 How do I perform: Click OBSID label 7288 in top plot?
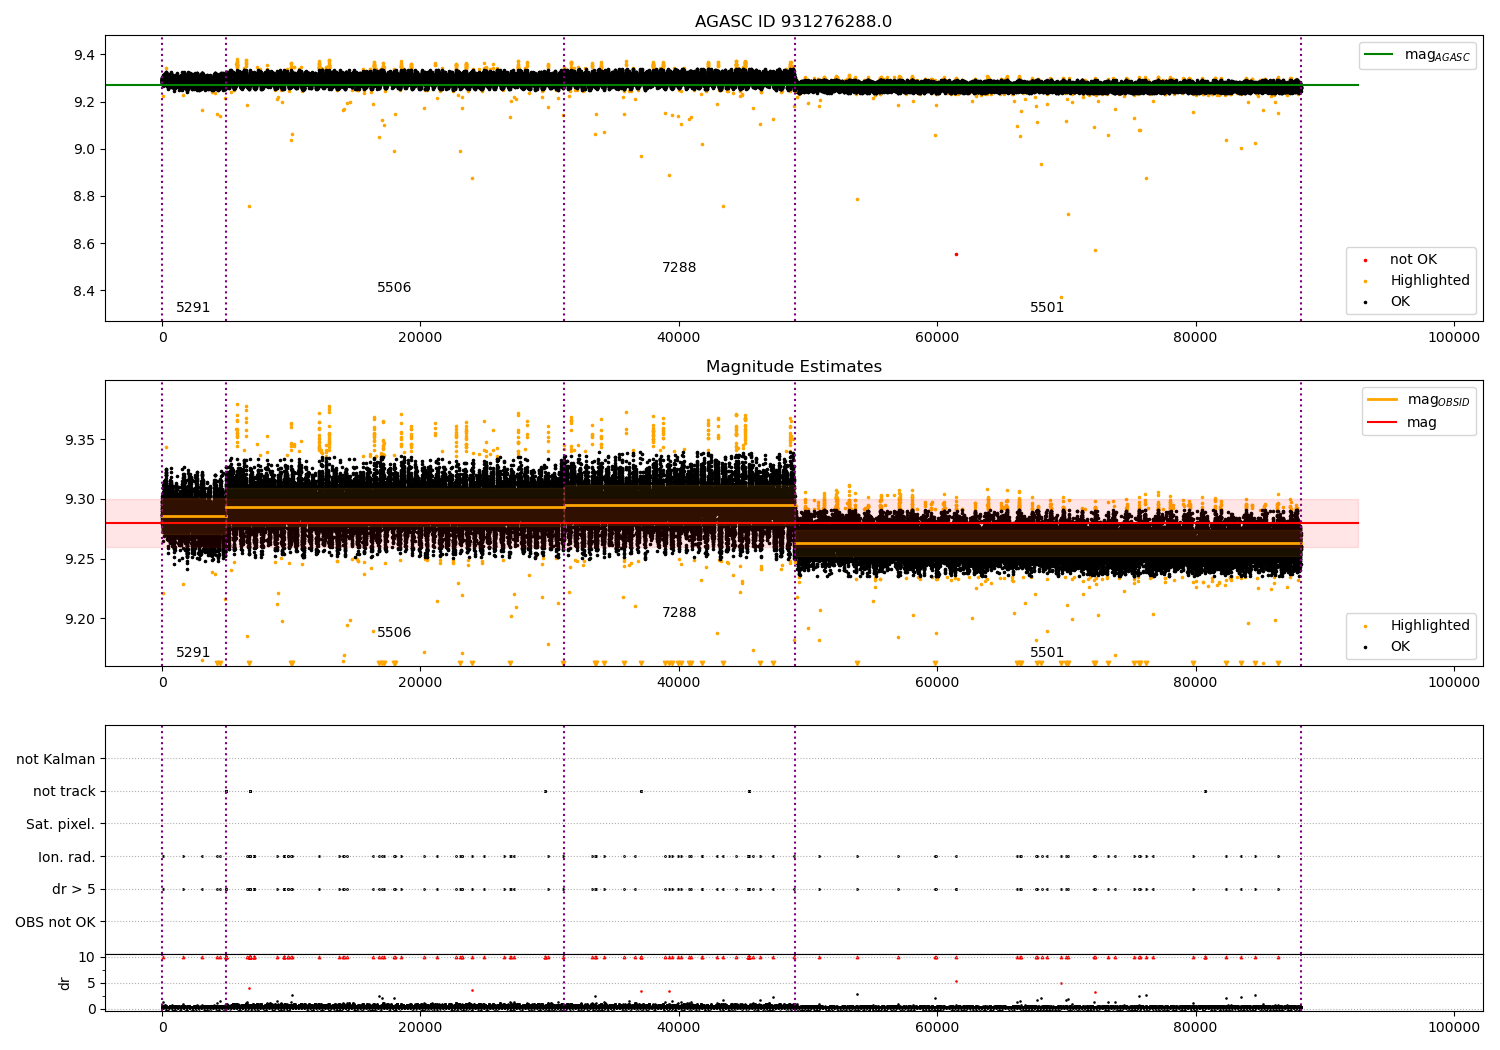click(679, 268)
